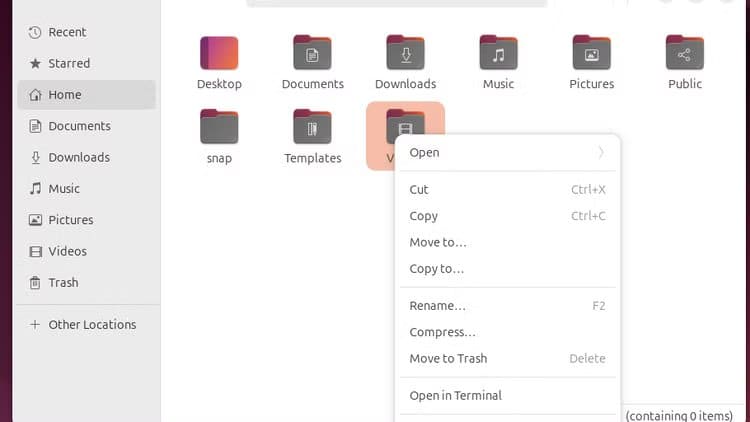Screen dimensions: 750x422
Task: Choose Copy from the context menu
Action: pyautogui.click(x=424, y=216)
